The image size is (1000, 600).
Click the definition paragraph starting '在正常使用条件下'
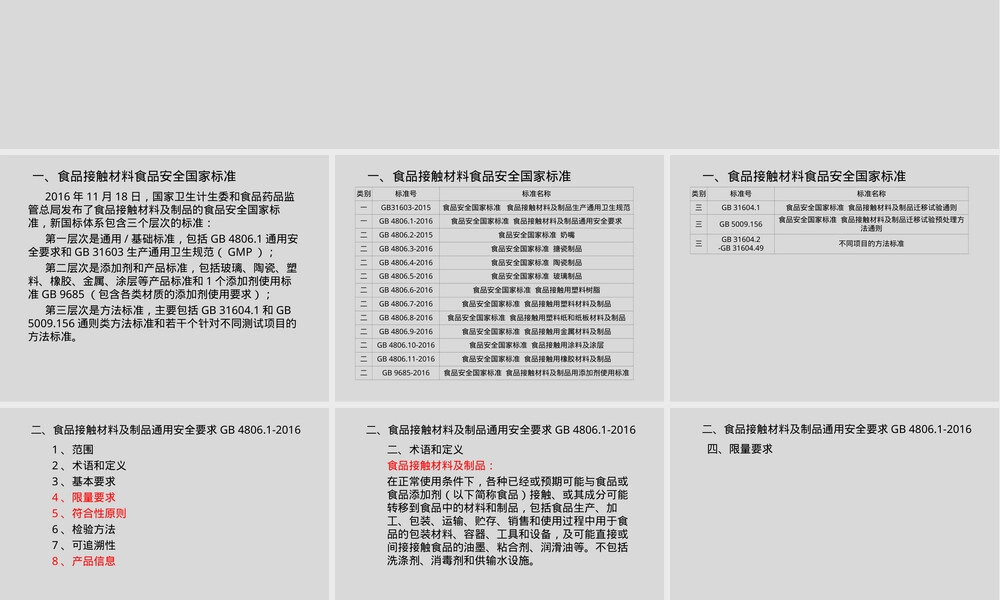(507, 521)
